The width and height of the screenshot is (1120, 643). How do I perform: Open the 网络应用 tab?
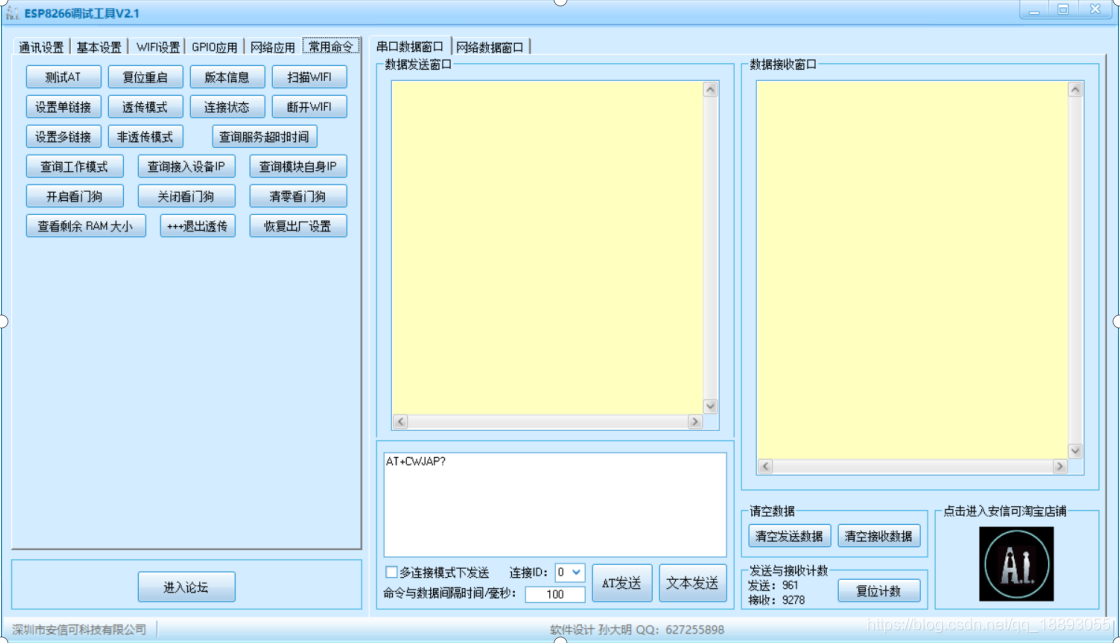click(272, 47)
